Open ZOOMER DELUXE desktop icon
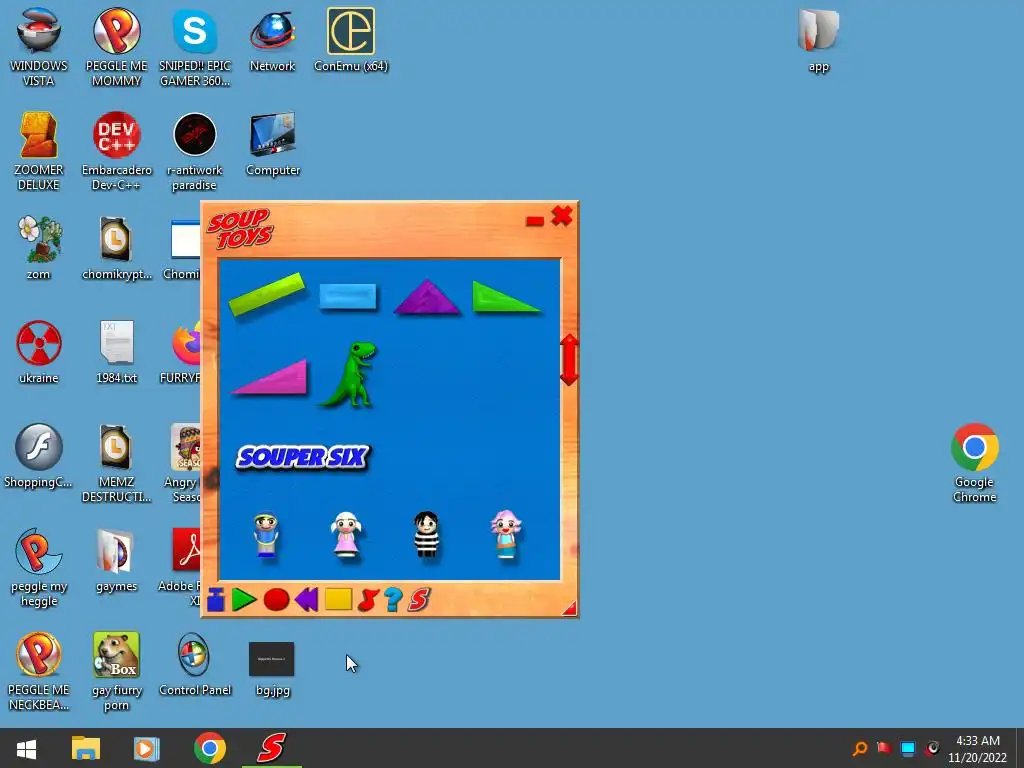The width and height of the screenshot is (1024, 768). [x=39, y=151]
